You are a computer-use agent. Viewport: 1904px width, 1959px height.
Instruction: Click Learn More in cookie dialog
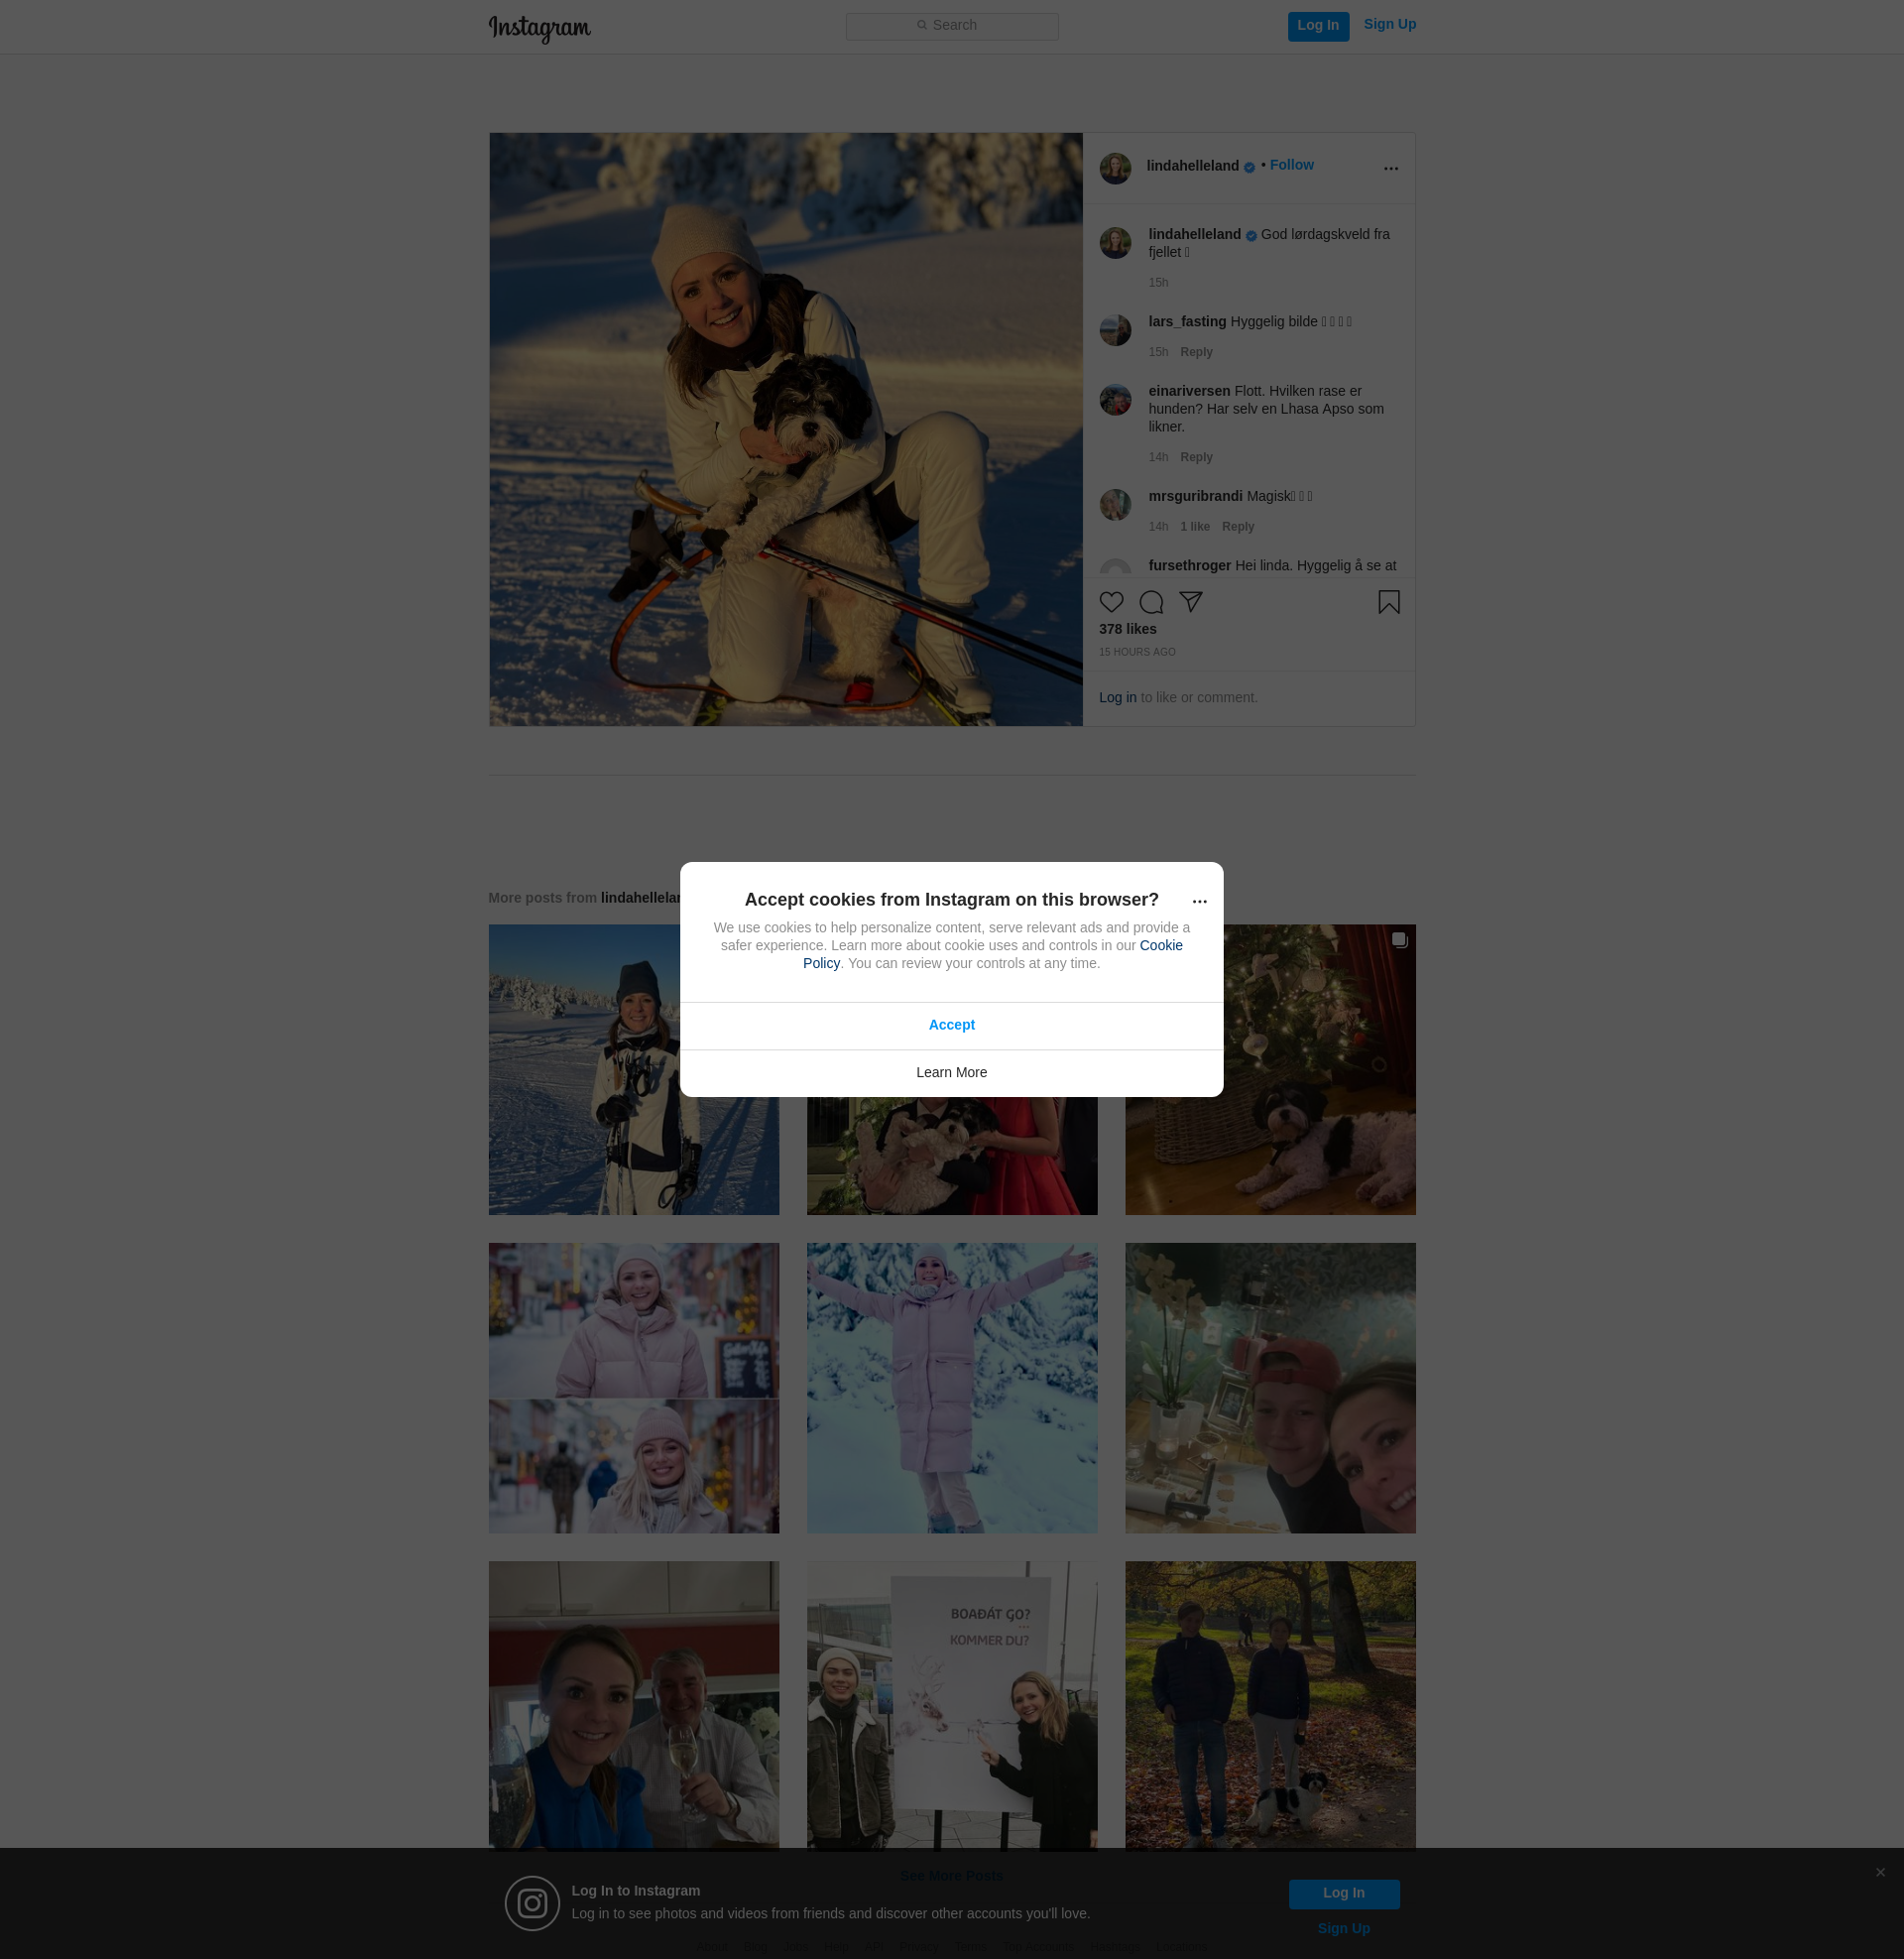951,1073
